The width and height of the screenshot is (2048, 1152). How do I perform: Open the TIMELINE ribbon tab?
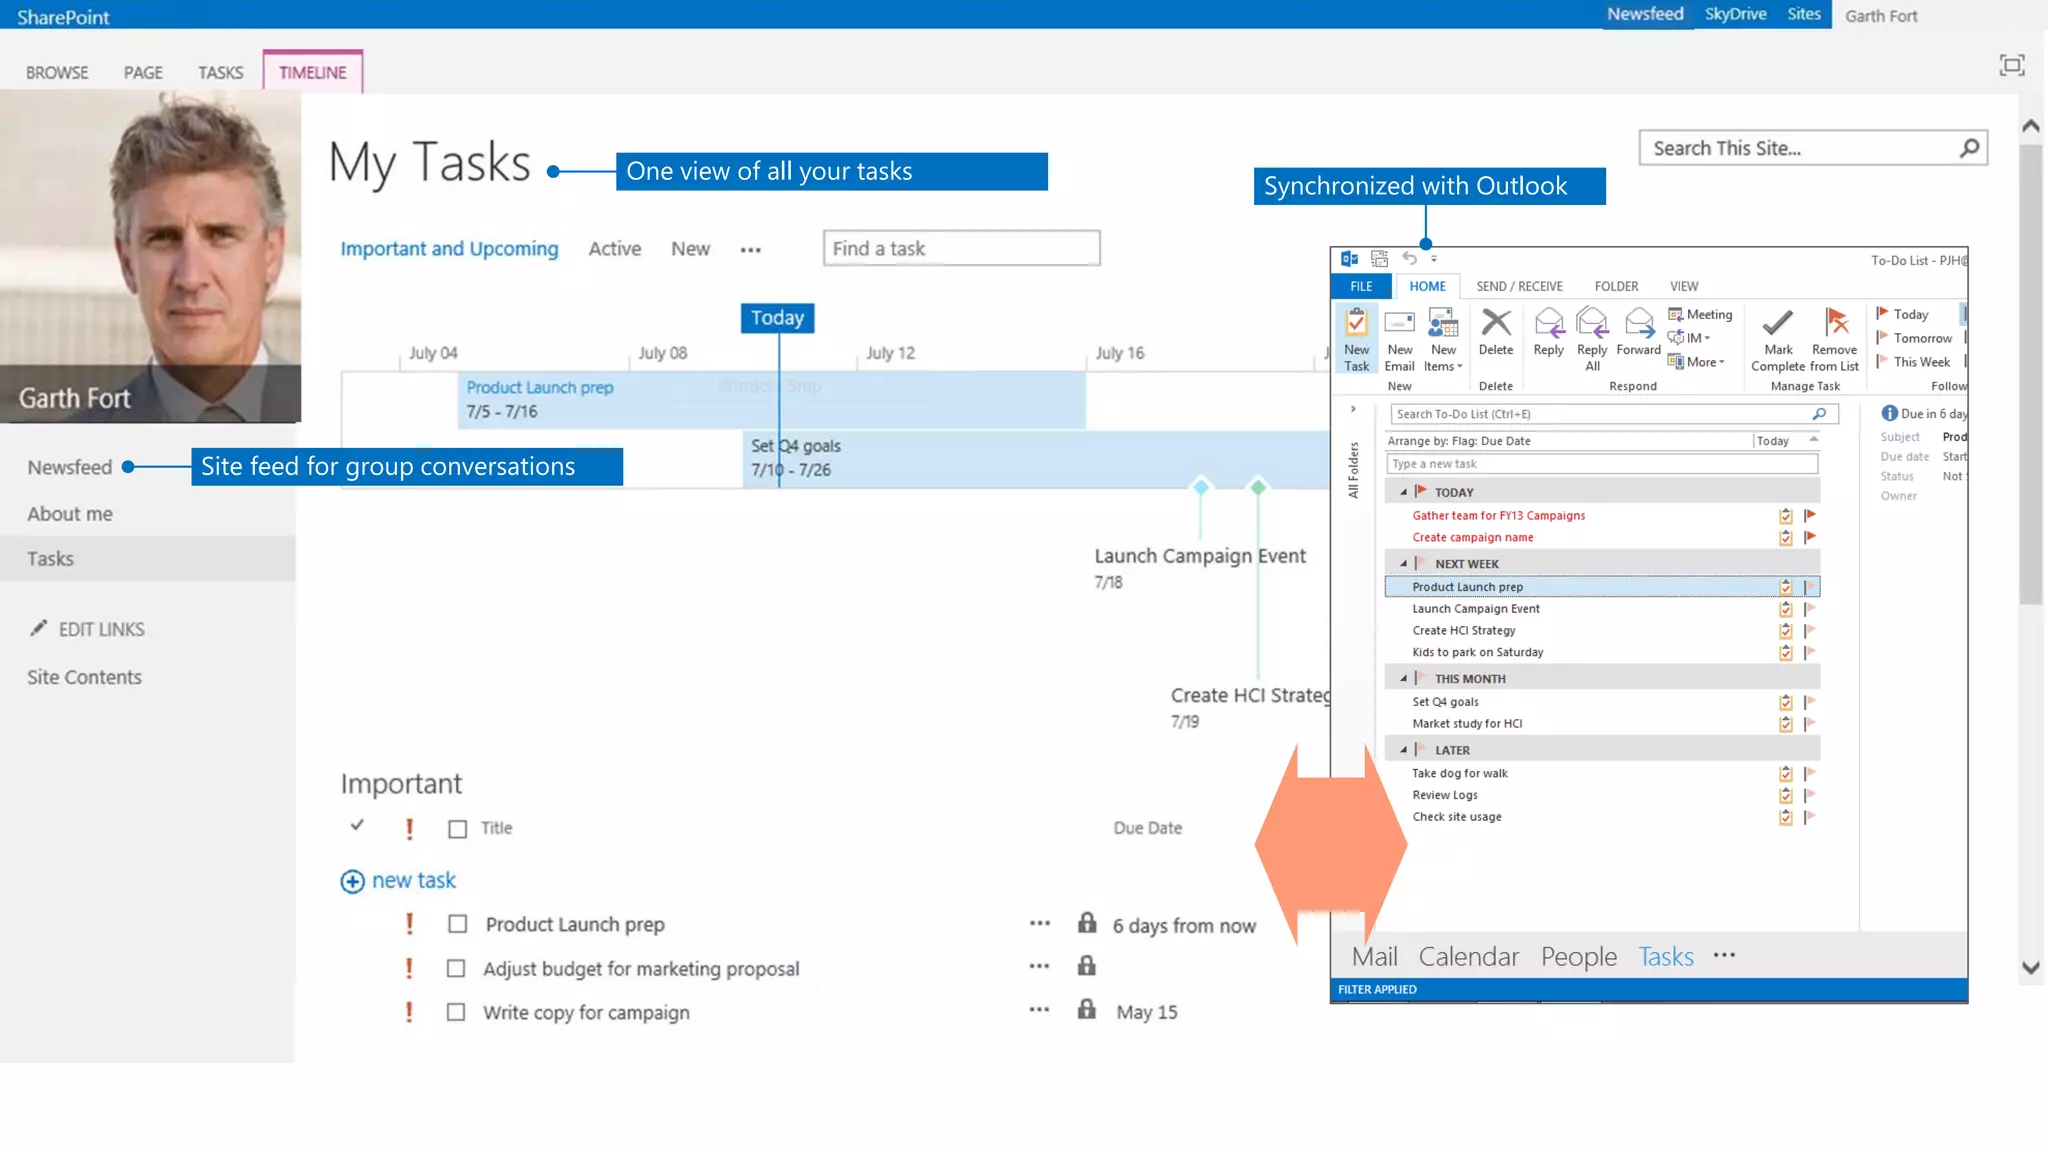click(x=312, y=72)
